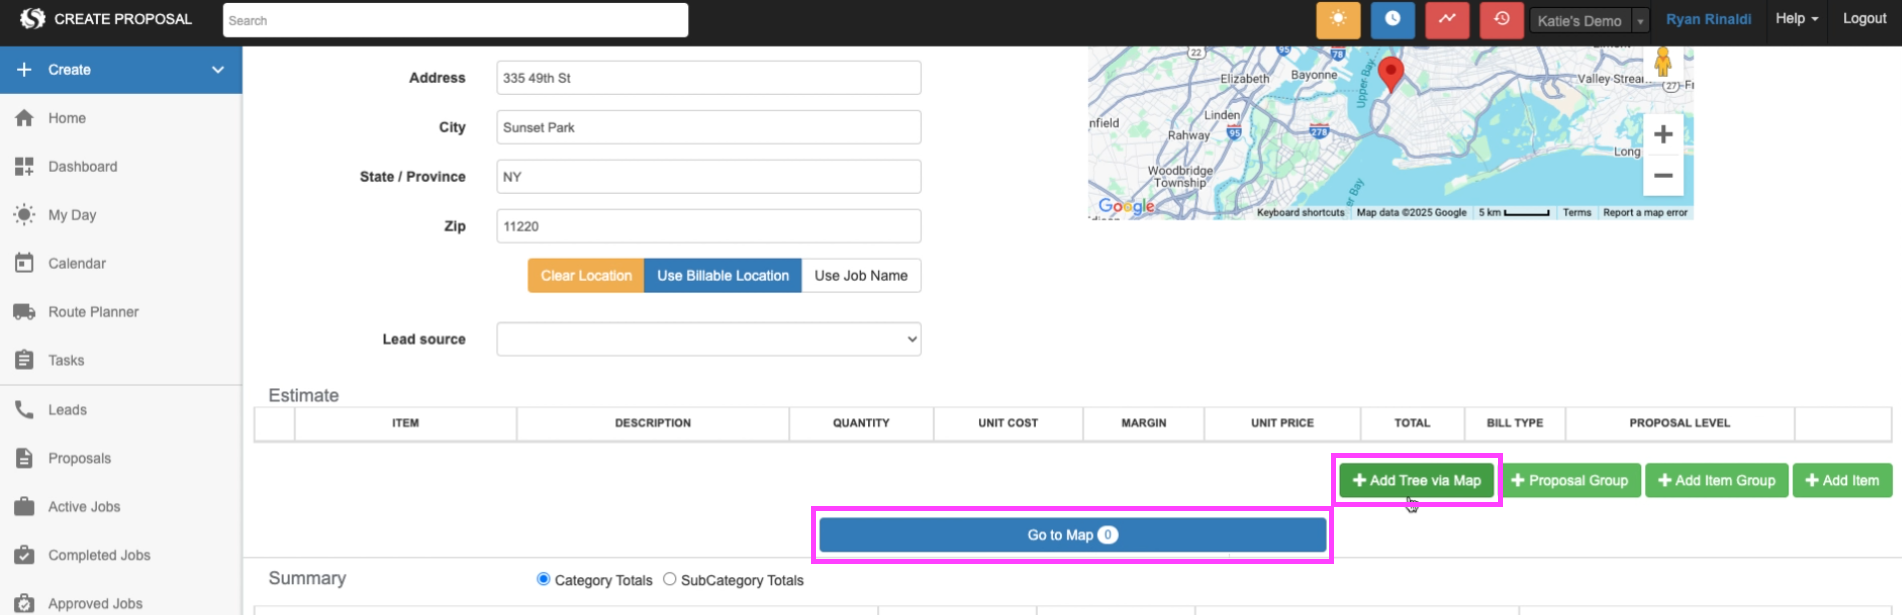Open the Help menu
The image size is (1902, 615).
[1796, 19]
